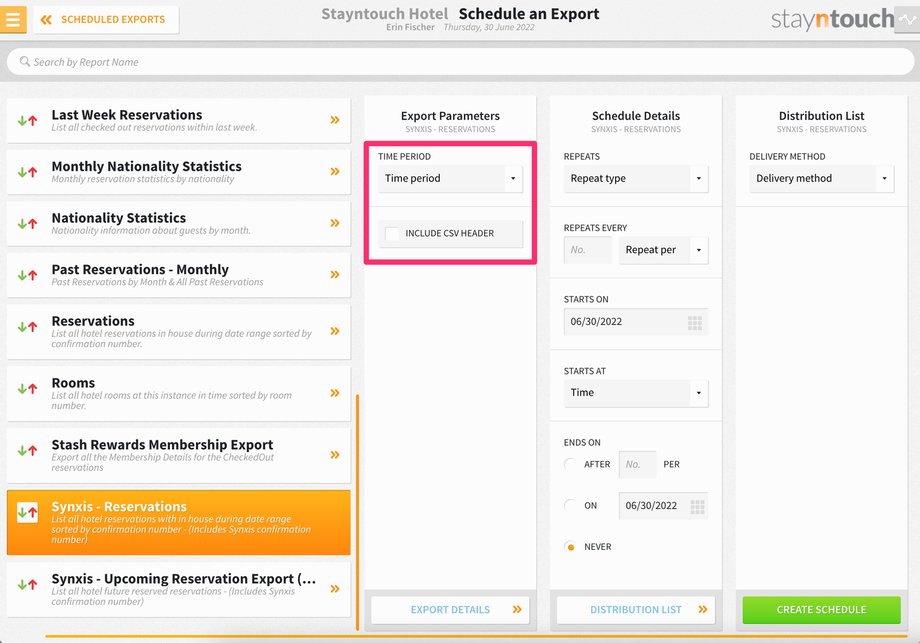Open the Delivery method dropdown
This screenshot has width=920, height=643.
point(821,178)
